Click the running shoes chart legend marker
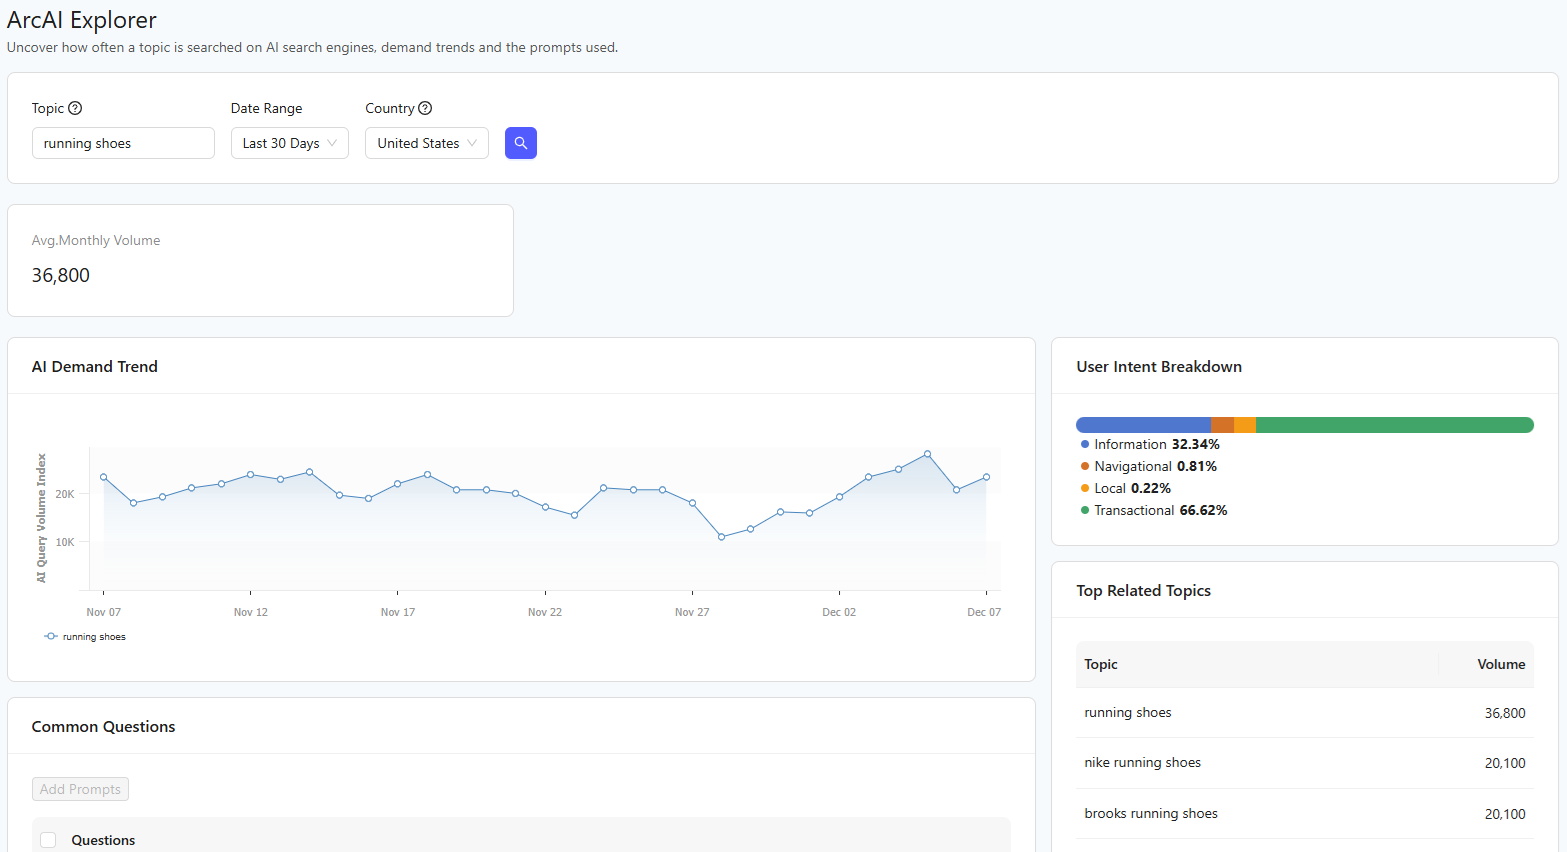The image size is (1567, 852). coord(51,637)
